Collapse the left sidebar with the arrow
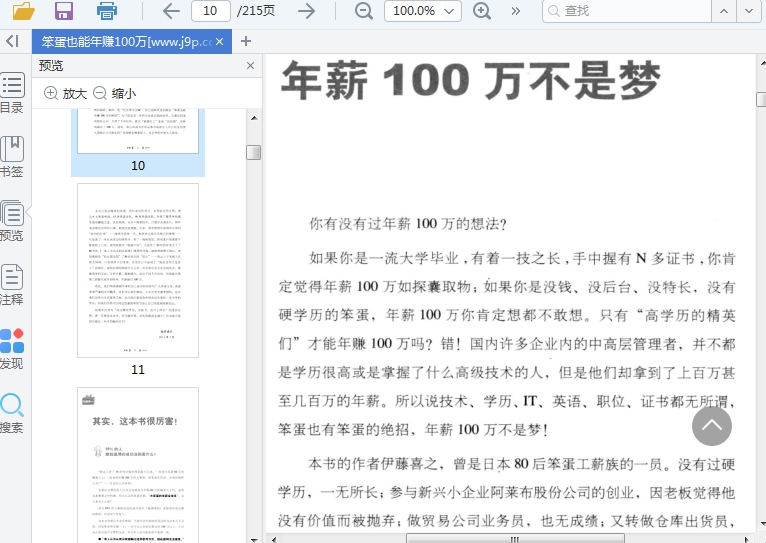The image size is (766, 543). (x=12, y=41)
